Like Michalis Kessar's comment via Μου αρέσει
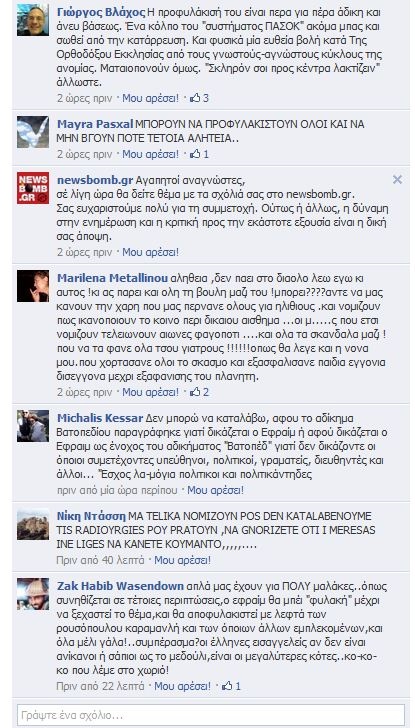 pos(215,490)
